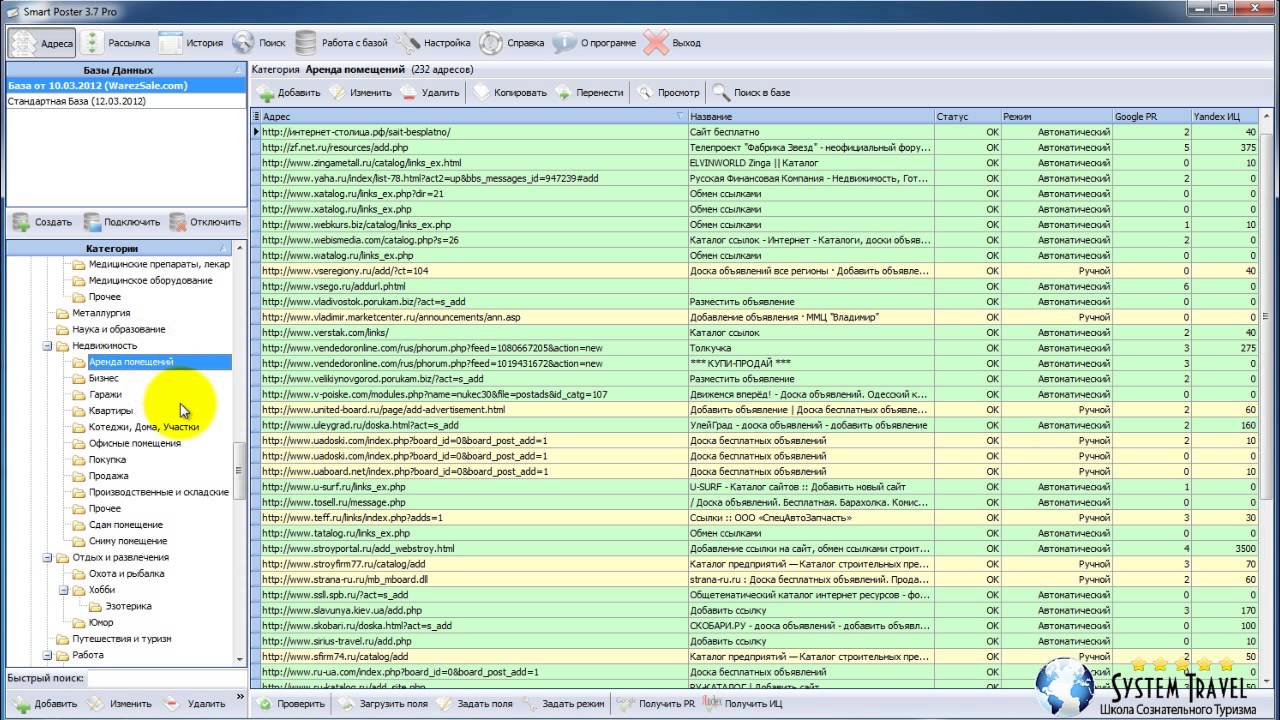
Task: Select Стандартная База (12.03.2012)
Action: (x=126, y=102)
